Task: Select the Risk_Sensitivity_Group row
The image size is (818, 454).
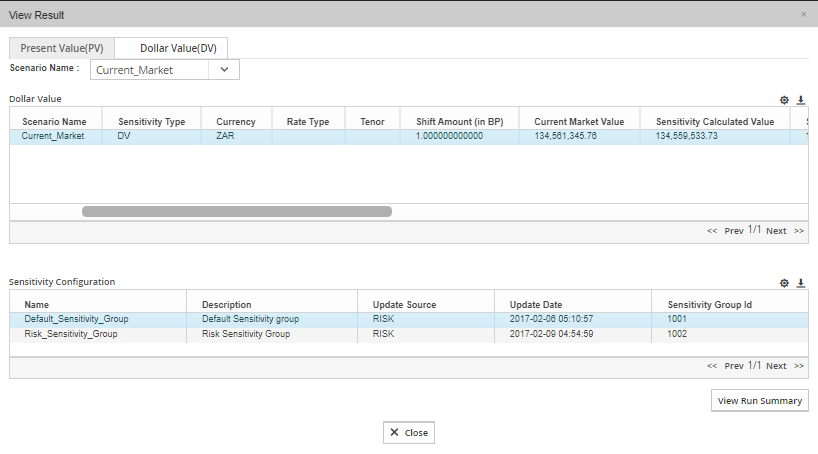Action: (71, 334)
